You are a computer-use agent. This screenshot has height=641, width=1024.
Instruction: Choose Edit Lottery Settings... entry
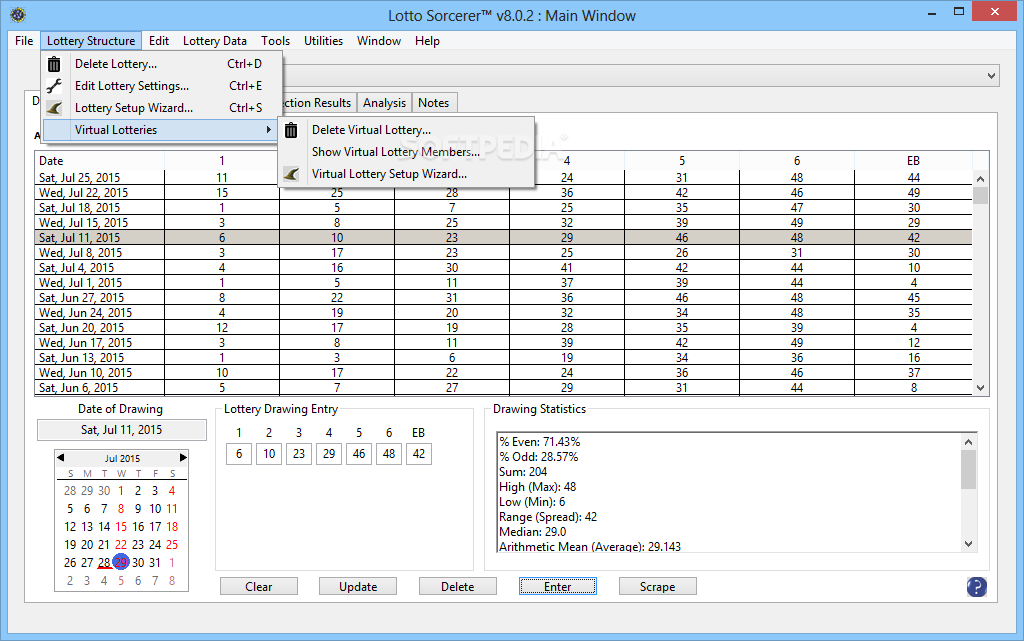pyautogui.click(x=163, y=86)
